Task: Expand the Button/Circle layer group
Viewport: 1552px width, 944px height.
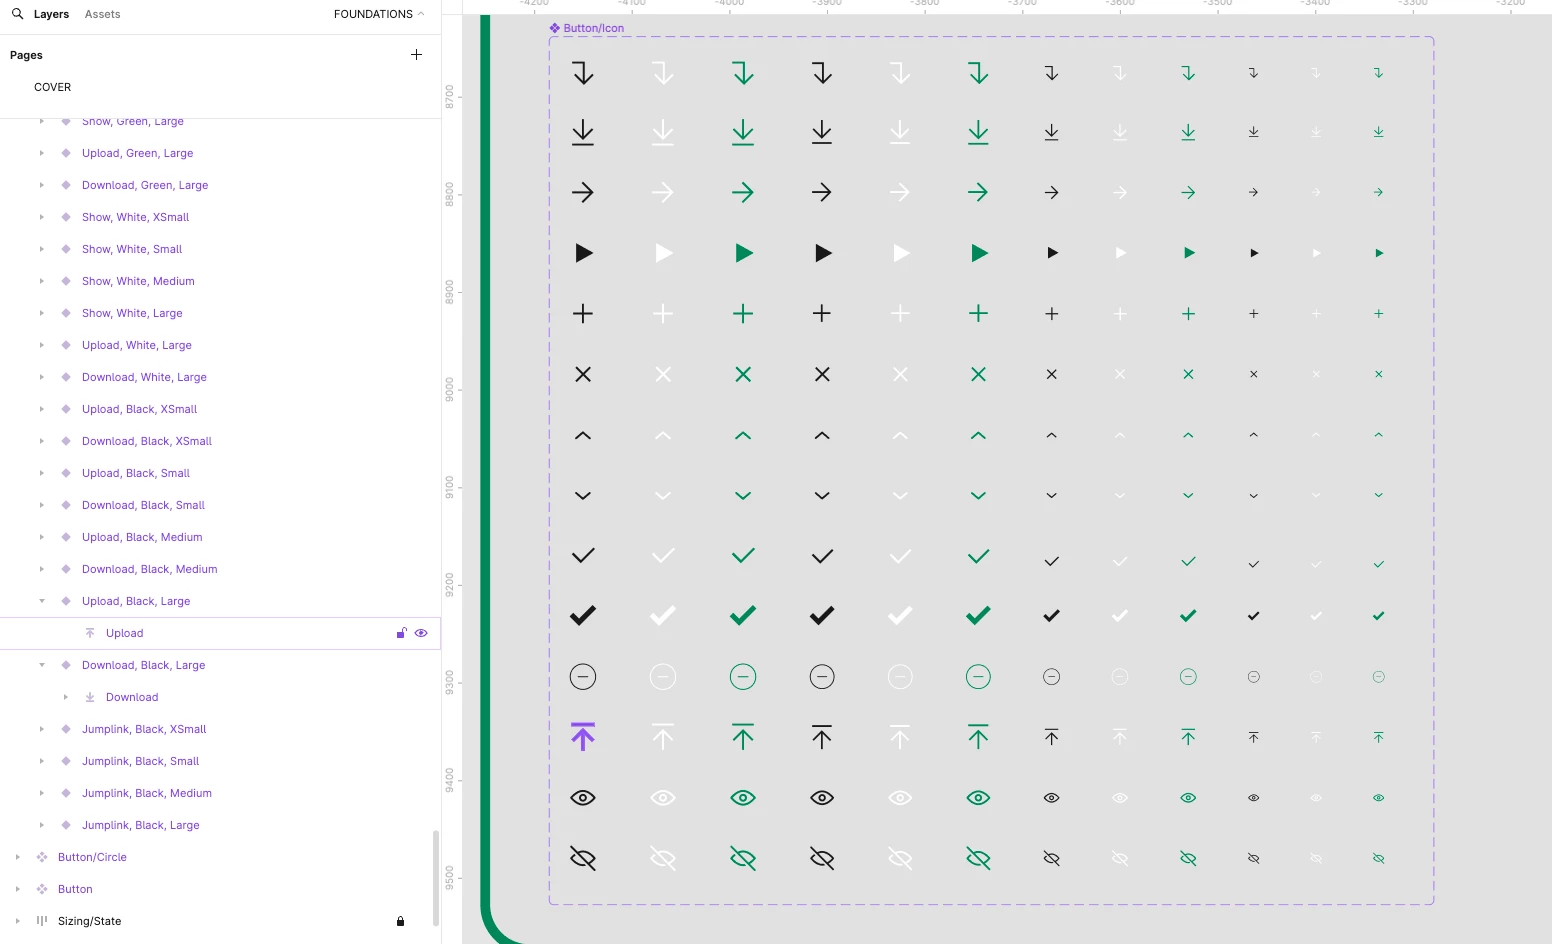Action: pos(17,857)
